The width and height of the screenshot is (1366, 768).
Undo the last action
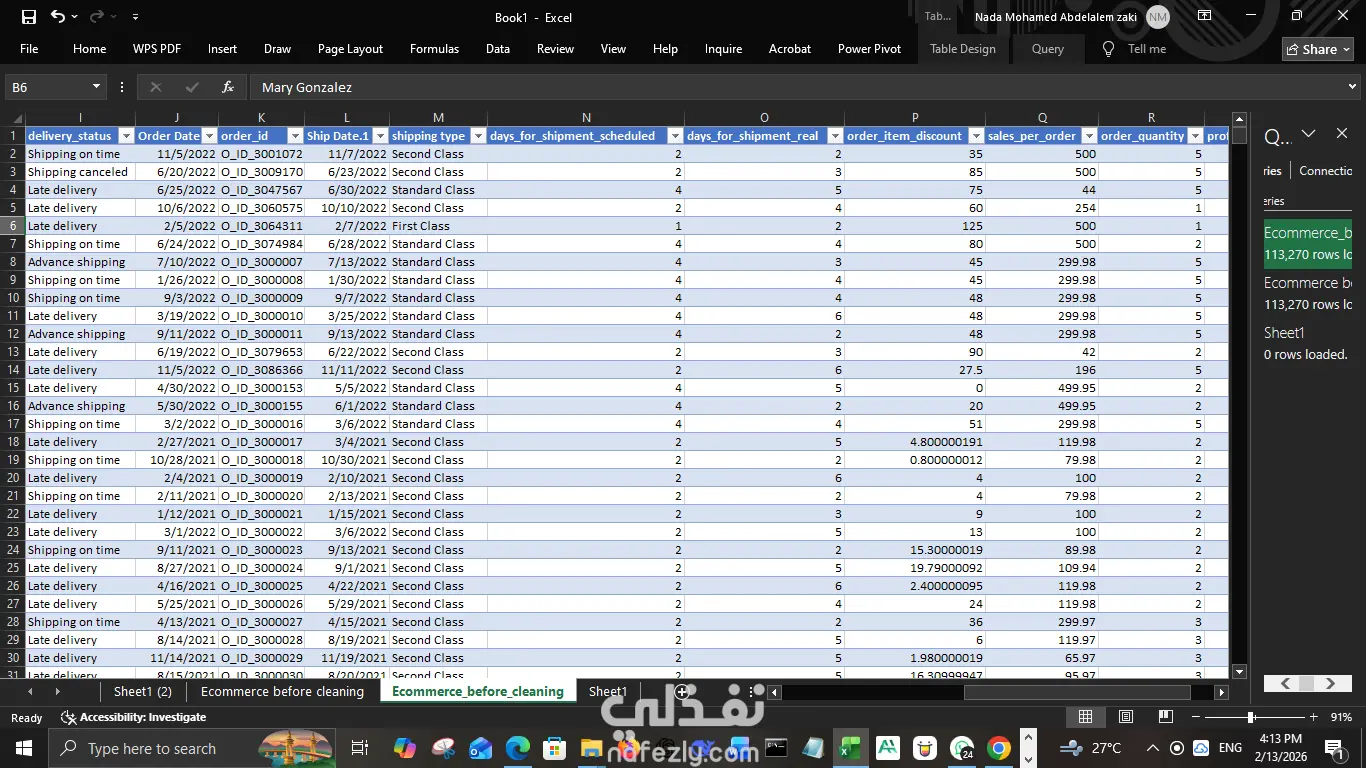point(58,17)
